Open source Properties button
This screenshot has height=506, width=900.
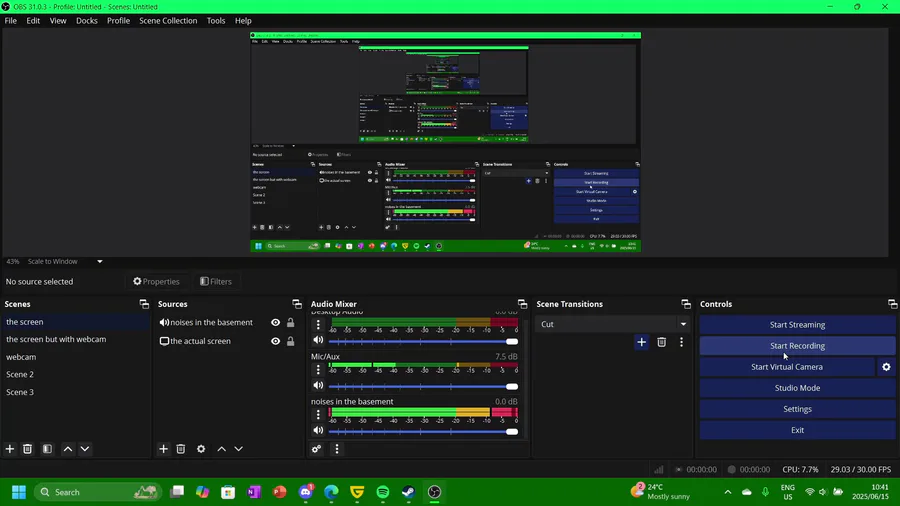(x=156, y=282)
